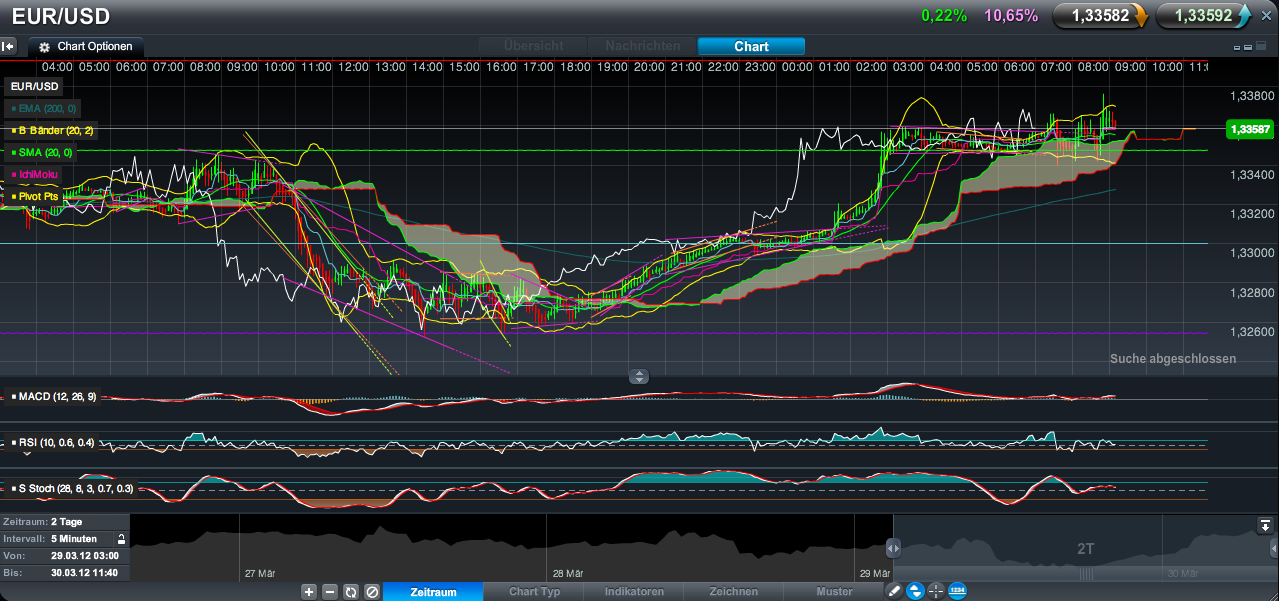Toggle the Pivot Pts indicator visibility
The width and height of the screenshot is (1279, 601).
click(12, 196)
